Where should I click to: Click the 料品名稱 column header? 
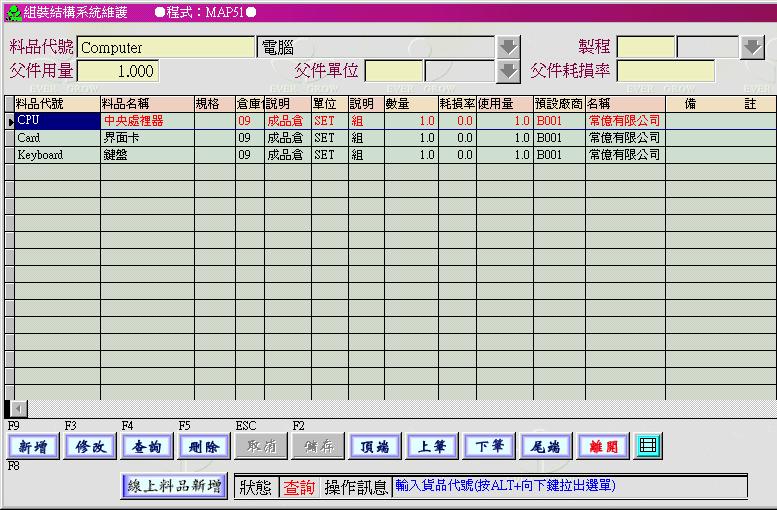coord(146,104)
